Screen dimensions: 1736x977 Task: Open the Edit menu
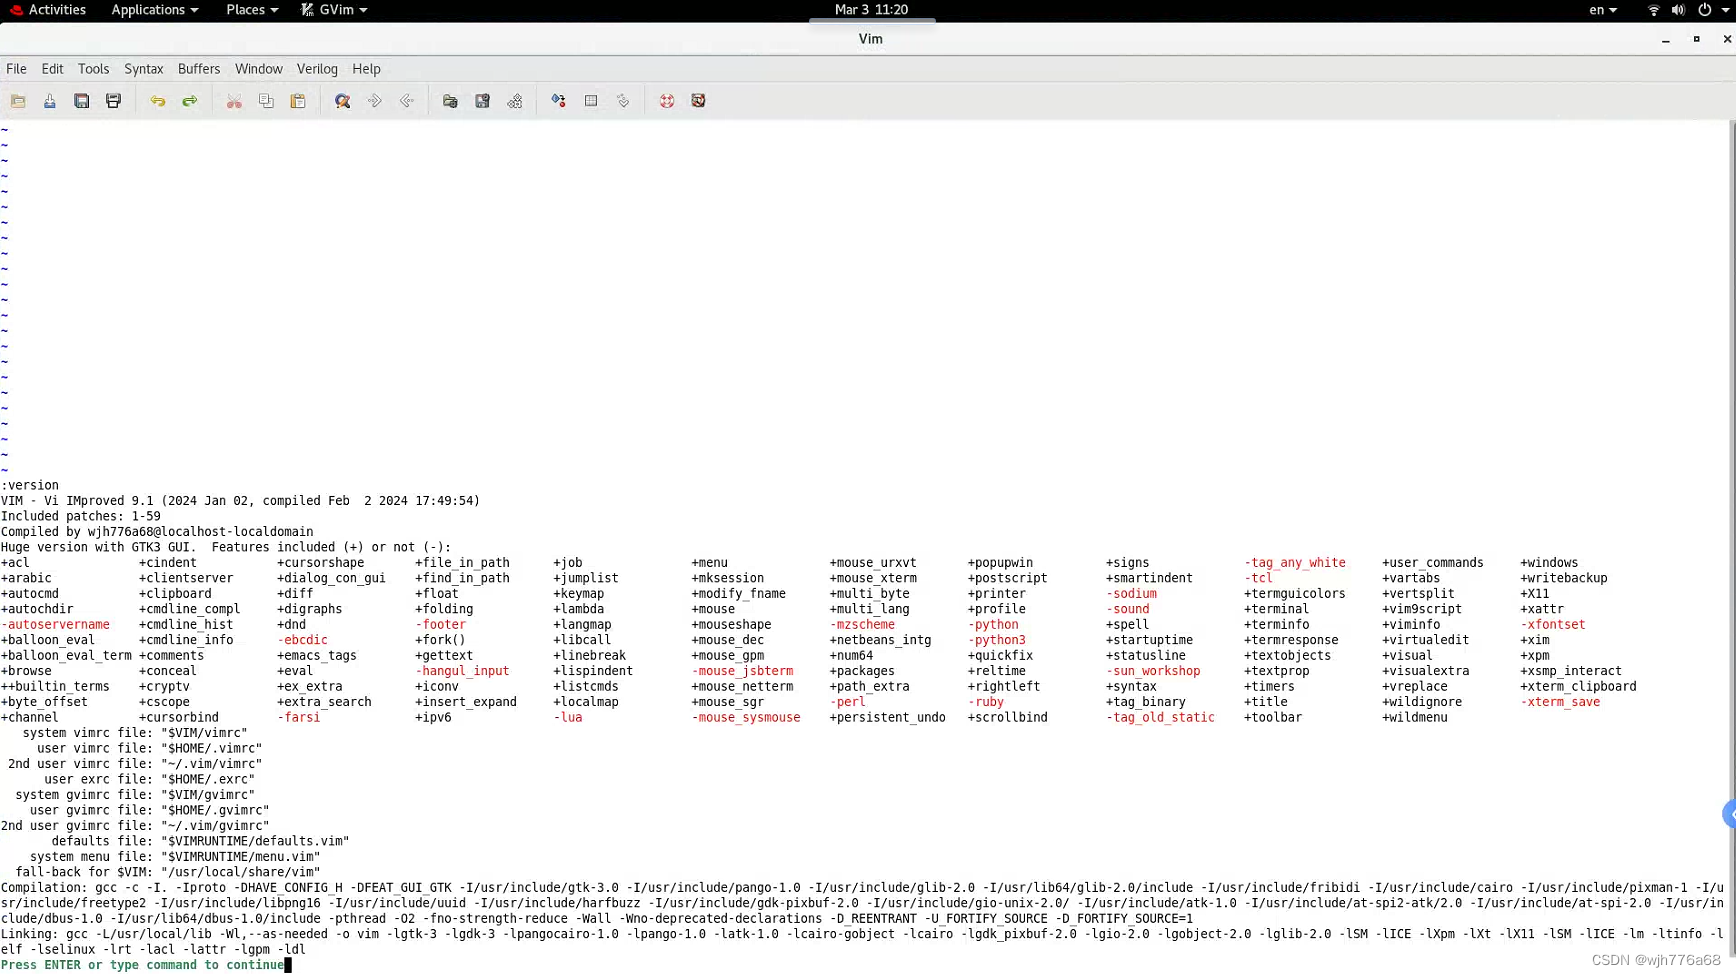tap(52, 69)
